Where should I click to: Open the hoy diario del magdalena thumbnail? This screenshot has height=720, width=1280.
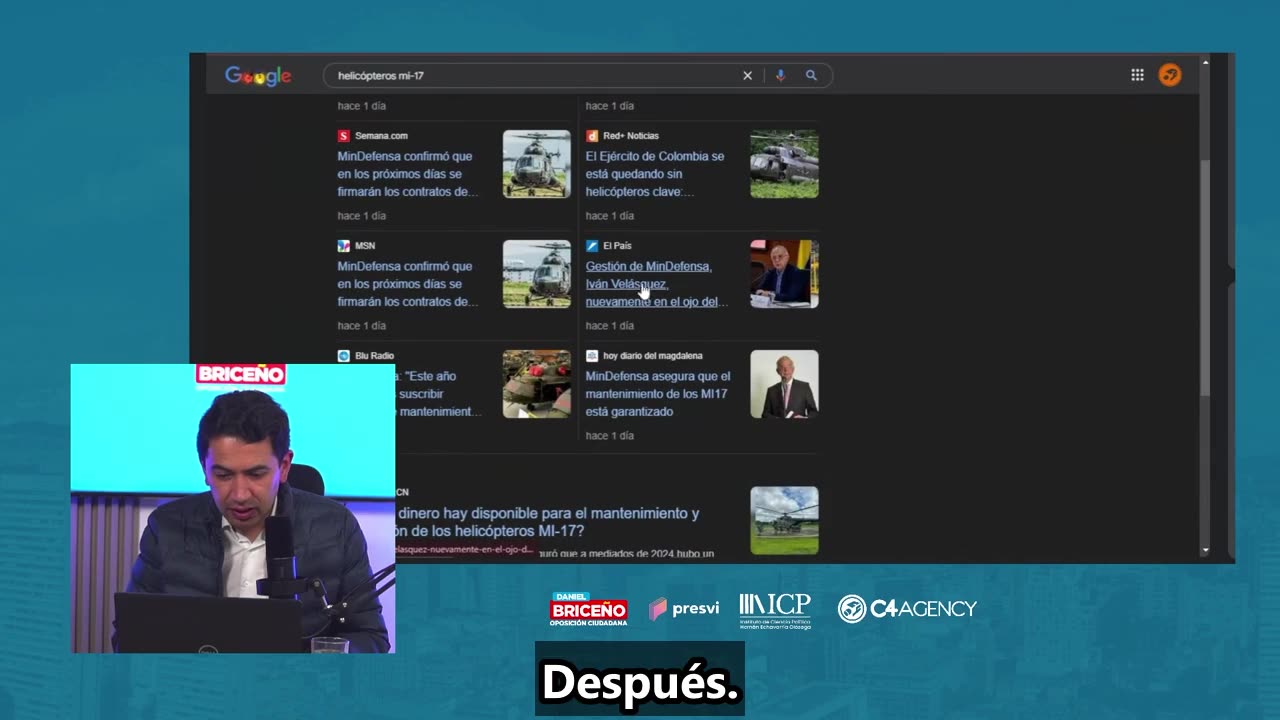point(785,384)
